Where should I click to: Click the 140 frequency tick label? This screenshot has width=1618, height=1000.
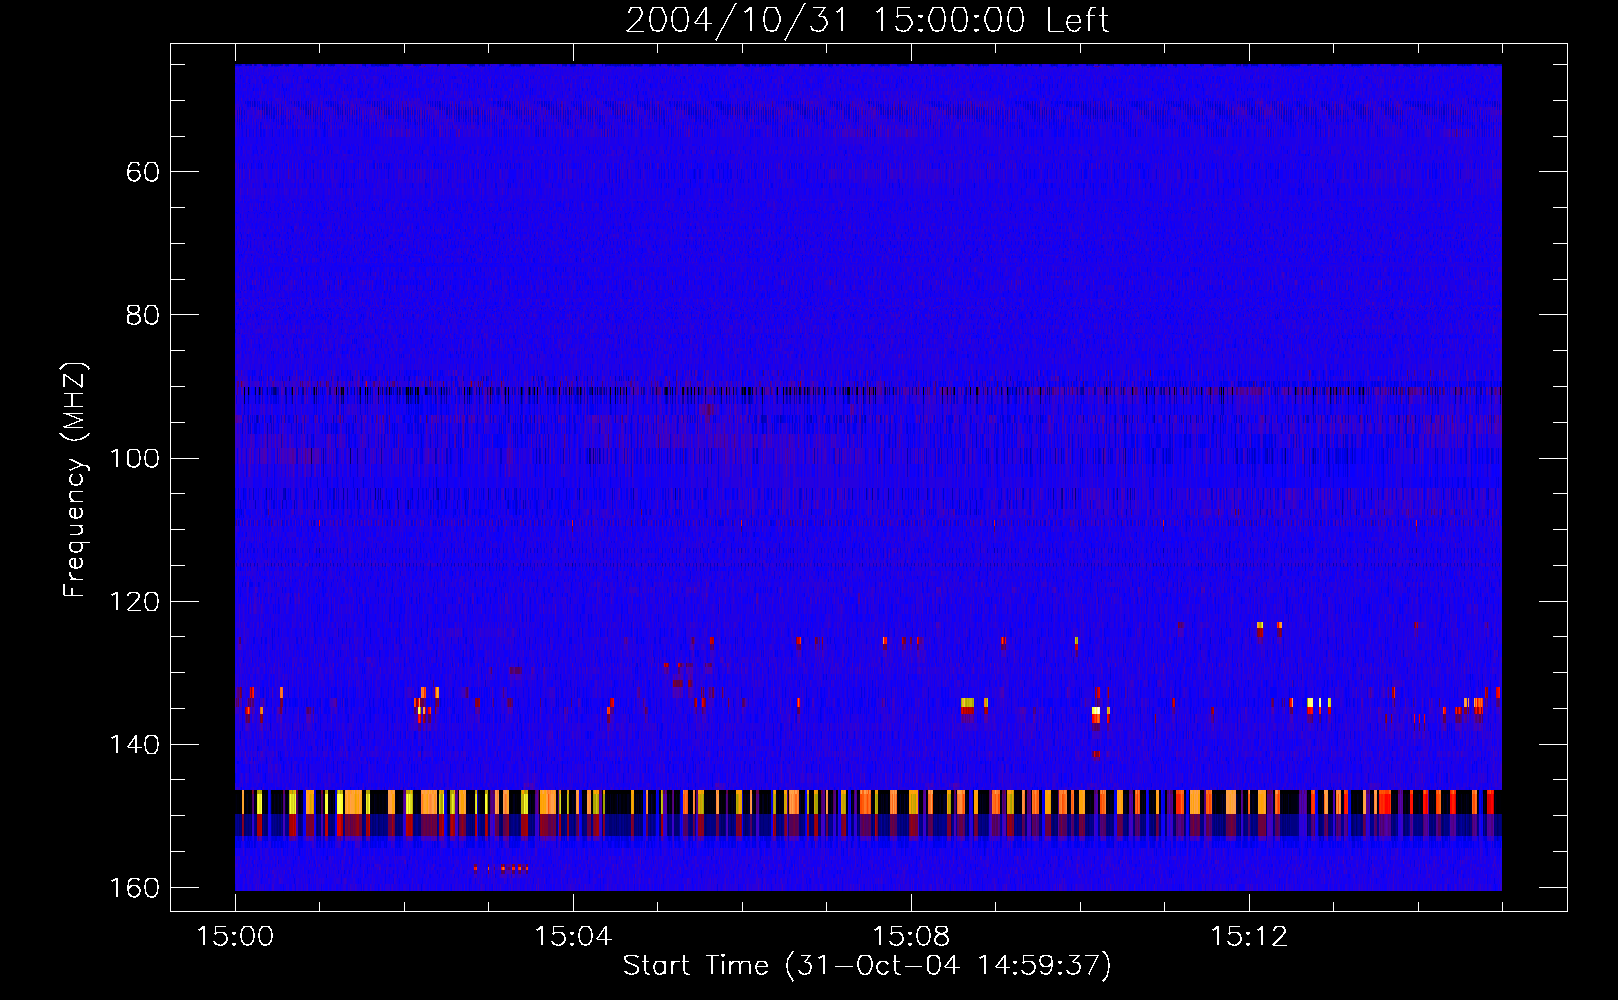134,745
